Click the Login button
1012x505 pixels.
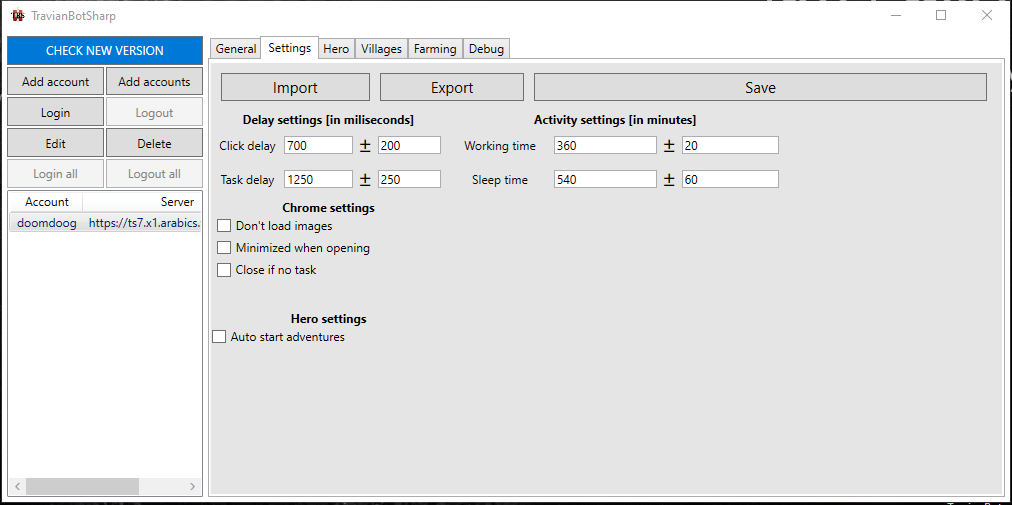[x=56, y=112]
